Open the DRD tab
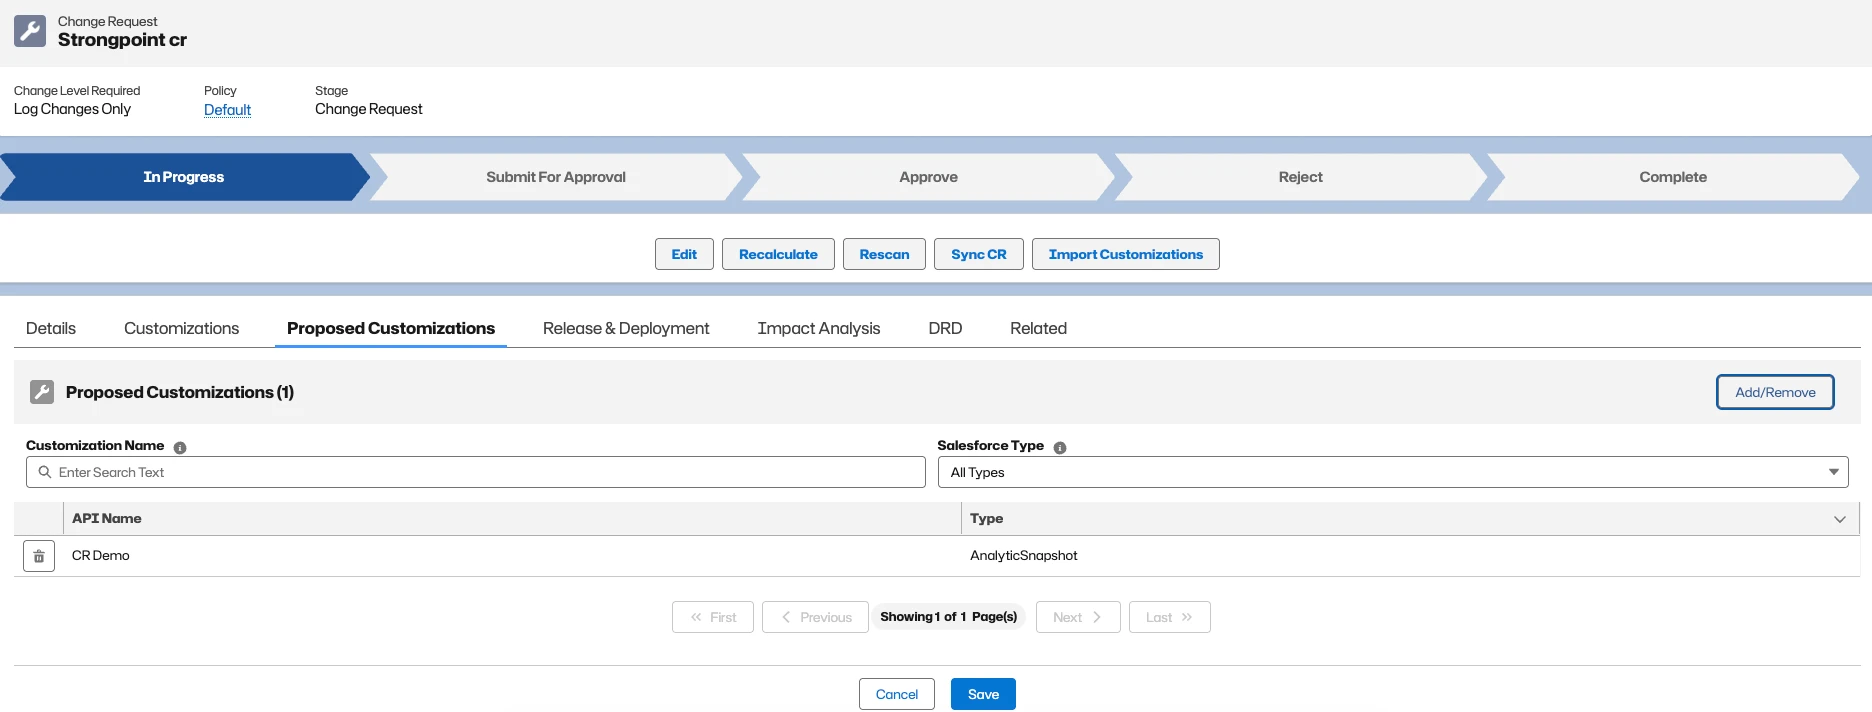 tap(945, 328)
